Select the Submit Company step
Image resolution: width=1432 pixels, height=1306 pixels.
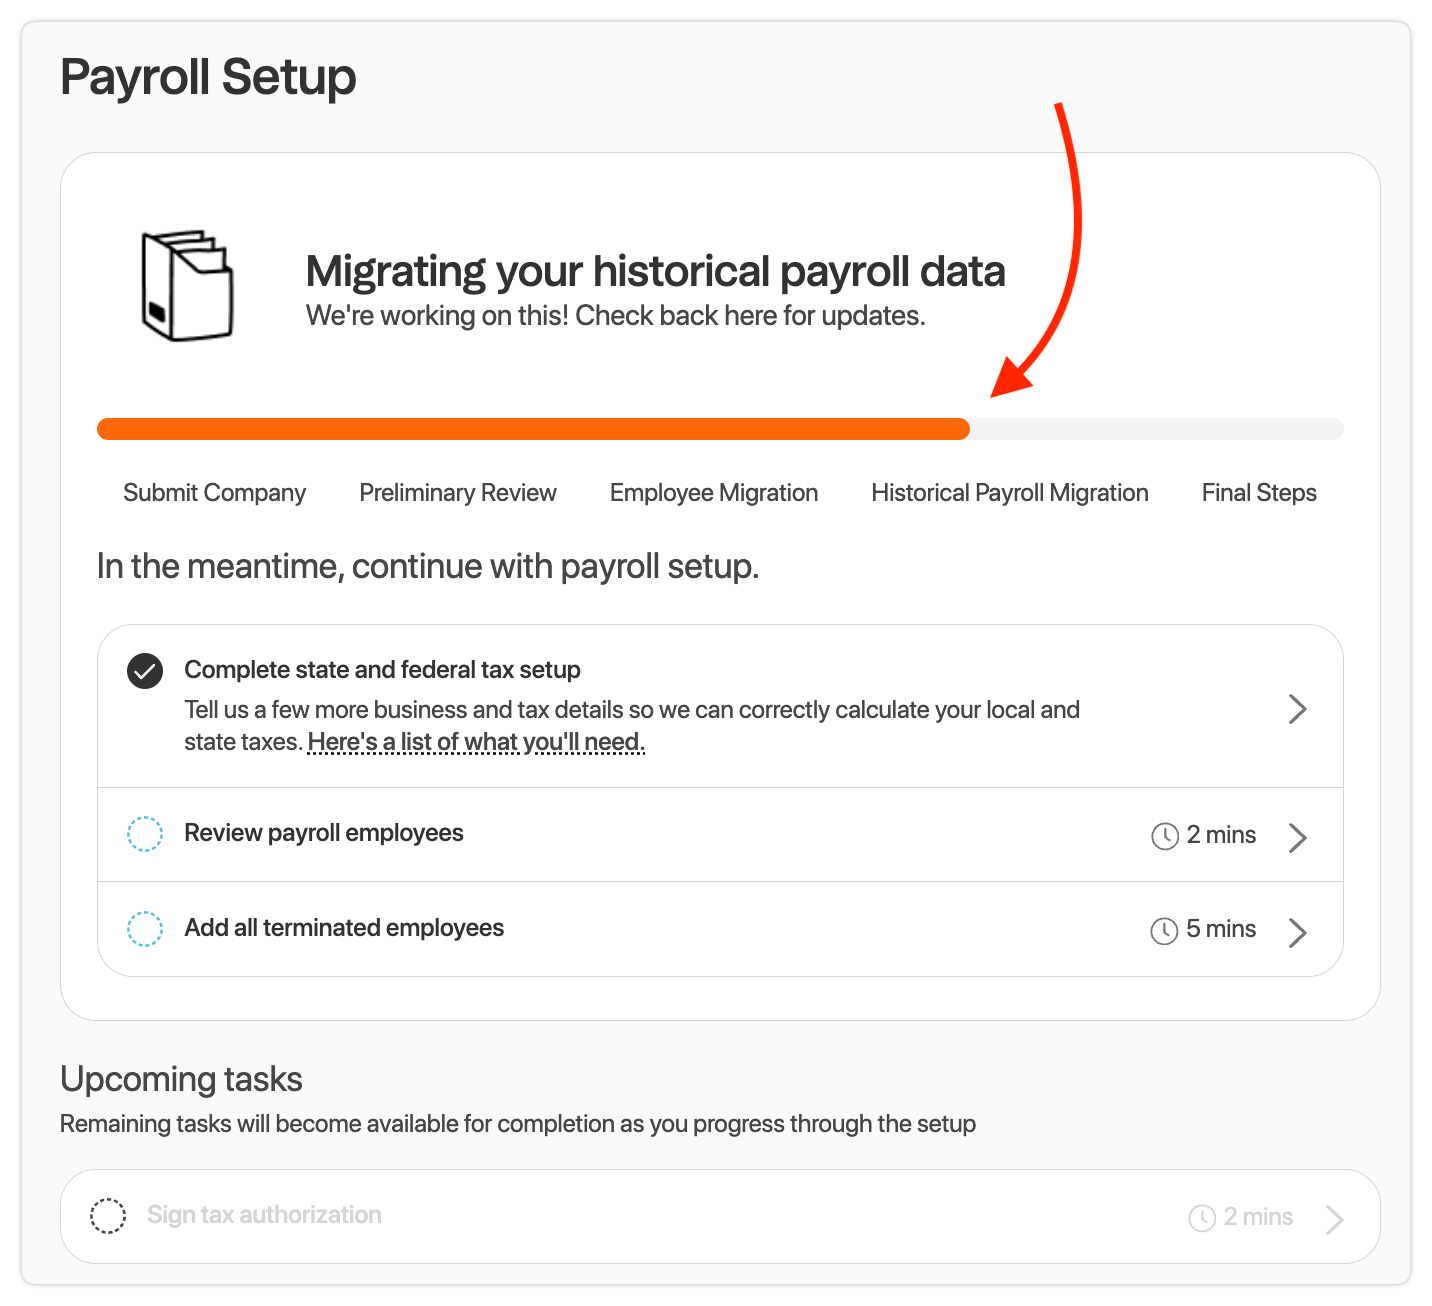214,493
